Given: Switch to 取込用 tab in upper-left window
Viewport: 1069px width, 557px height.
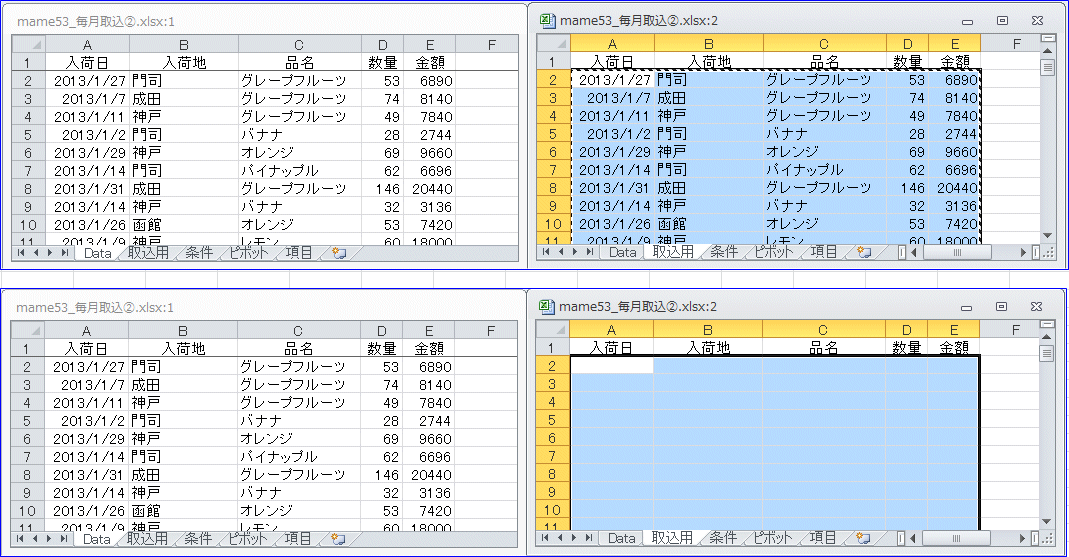Looking at the screenshot, I should click(x=148, y=253).
